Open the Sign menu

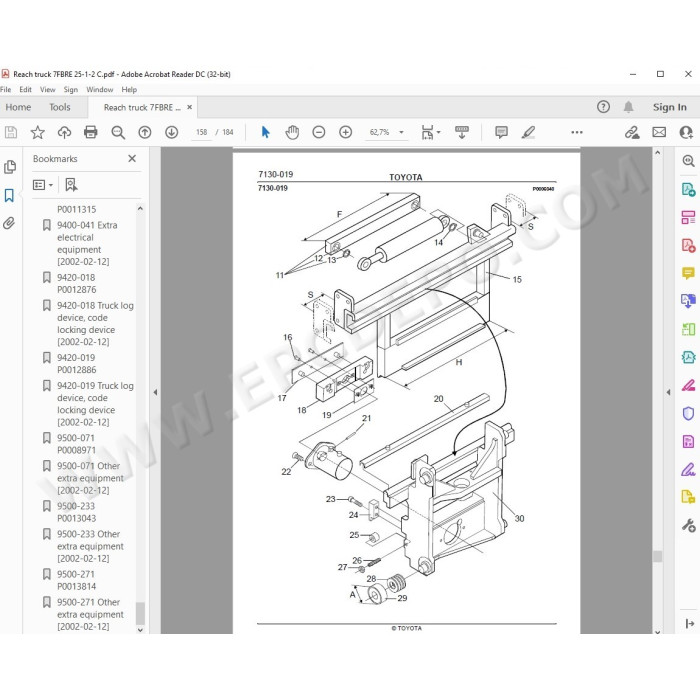[71, 90]
